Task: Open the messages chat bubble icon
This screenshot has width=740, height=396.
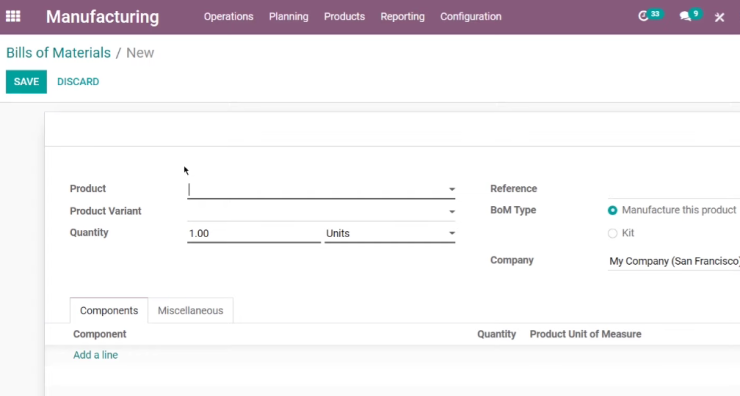Action: click(685, 17)
